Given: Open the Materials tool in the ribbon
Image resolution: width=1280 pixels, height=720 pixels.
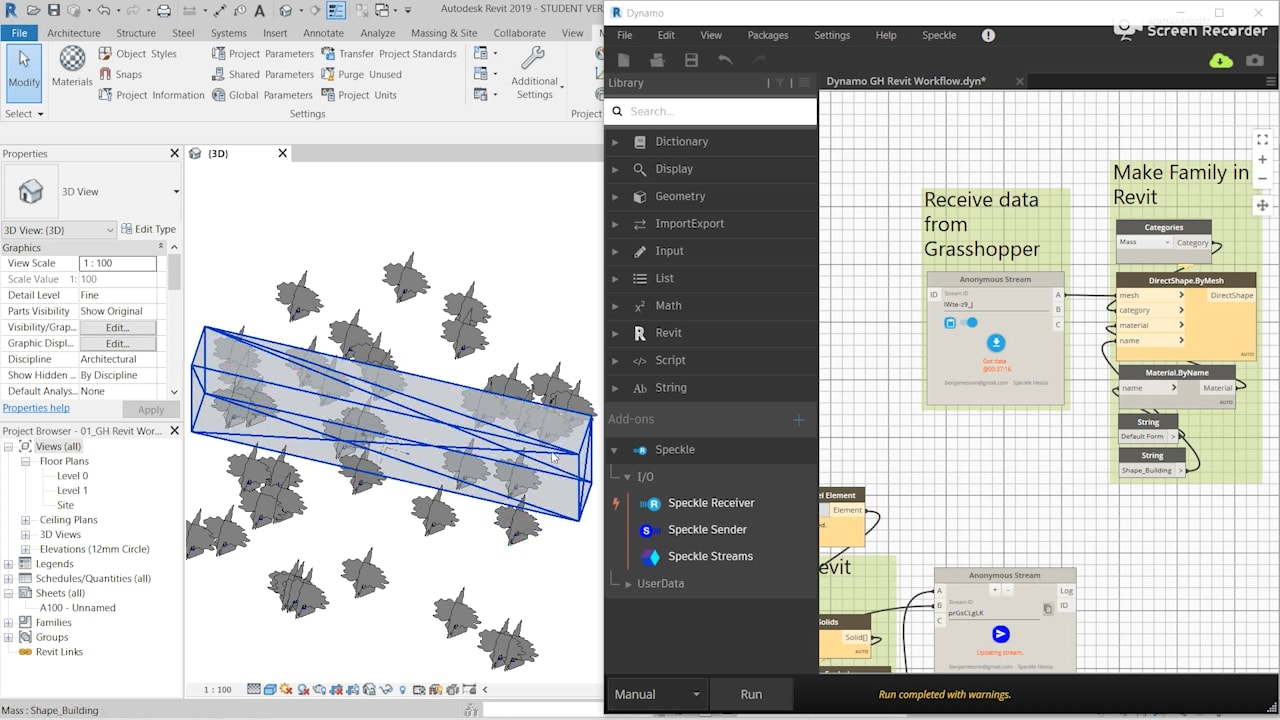Looking at the screenshot, I should coord(72,67).
